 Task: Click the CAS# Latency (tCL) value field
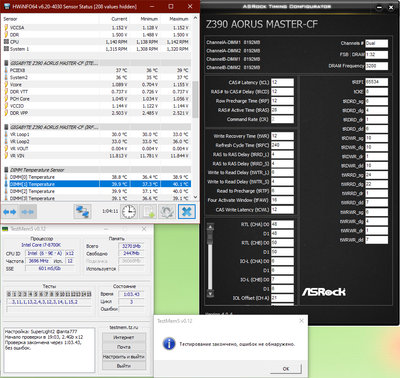[x=282, y=82]
